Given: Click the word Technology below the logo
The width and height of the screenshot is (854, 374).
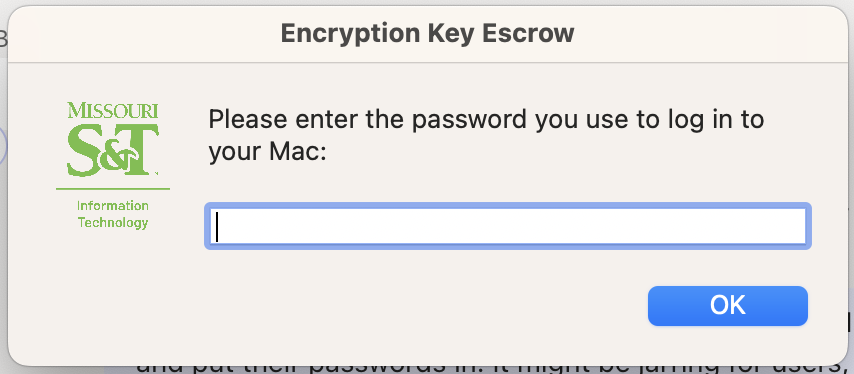Looking at the screenshot, I should 113,223.
